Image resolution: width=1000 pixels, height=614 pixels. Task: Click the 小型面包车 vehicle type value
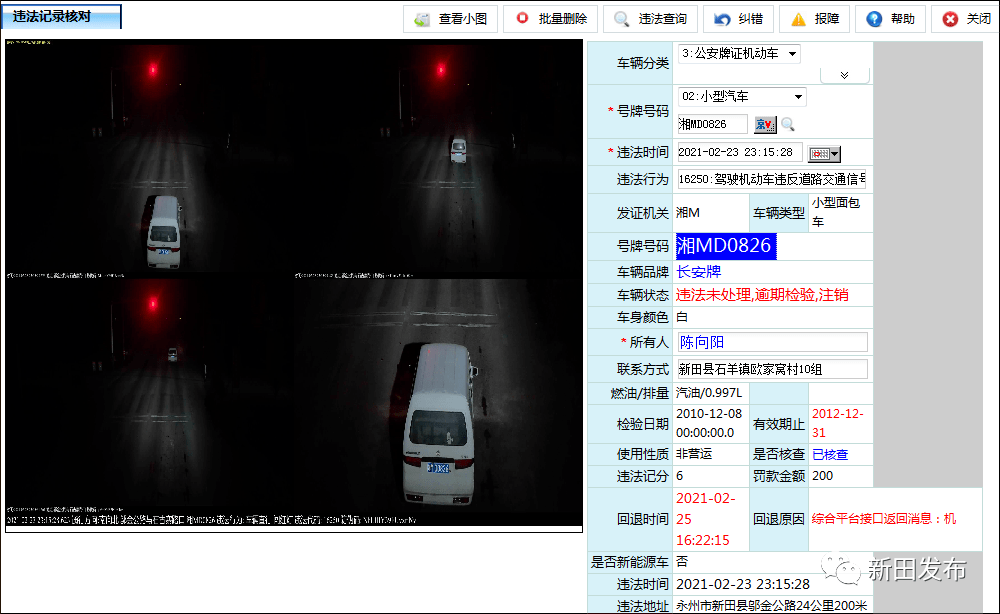point(836,212)
